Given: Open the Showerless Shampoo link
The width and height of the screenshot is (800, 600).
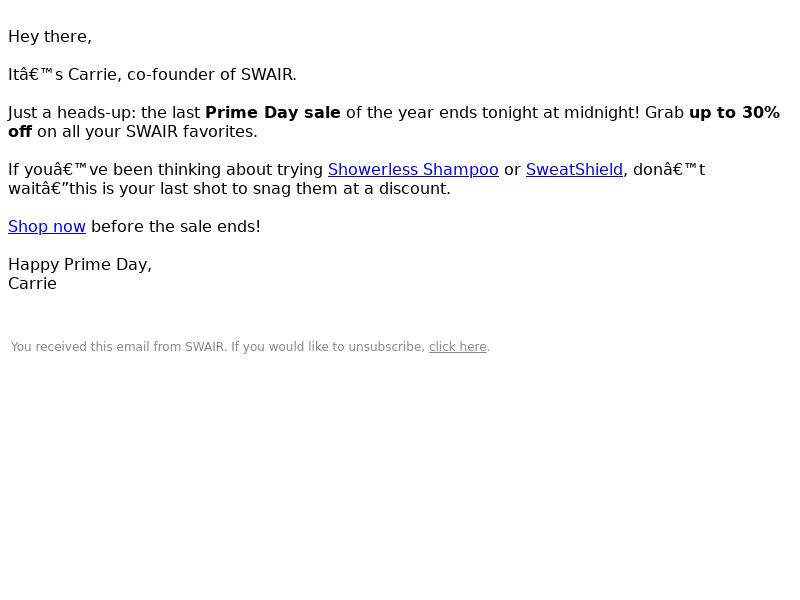Looking at the screenshot, I should click(x=413, y=169).
